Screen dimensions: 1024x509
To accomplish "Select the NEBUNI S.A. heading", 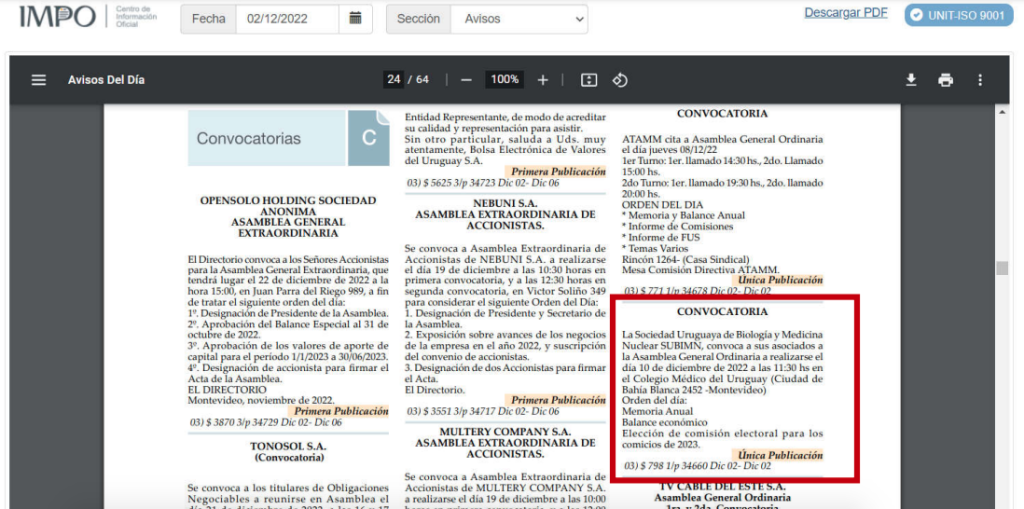I will point(505,203).
